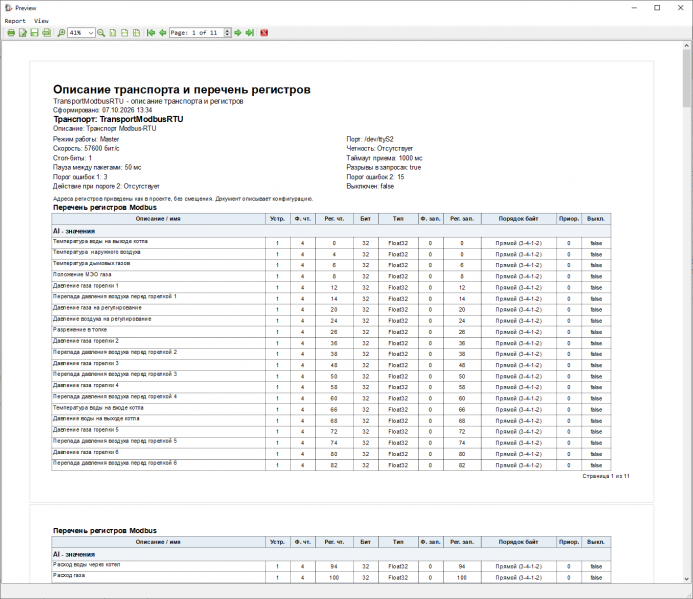This screenshot has height=599, width=693.
Task: Click row 'Расход воды через котел' on second page
Action: pyautogui.click(x=331, y=566)
